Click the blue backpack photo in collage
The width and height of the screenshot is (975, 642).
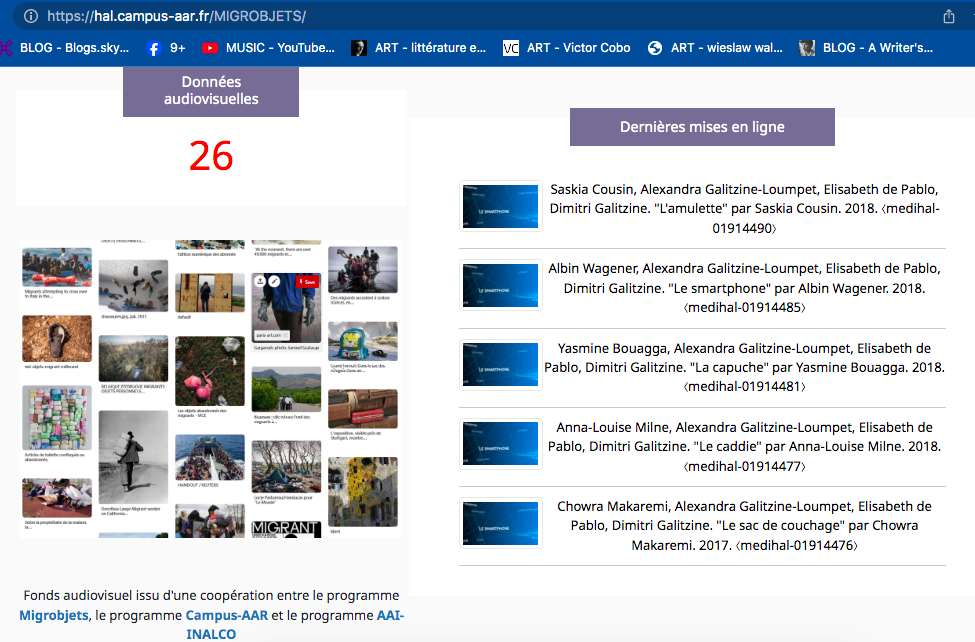[363, 341]
